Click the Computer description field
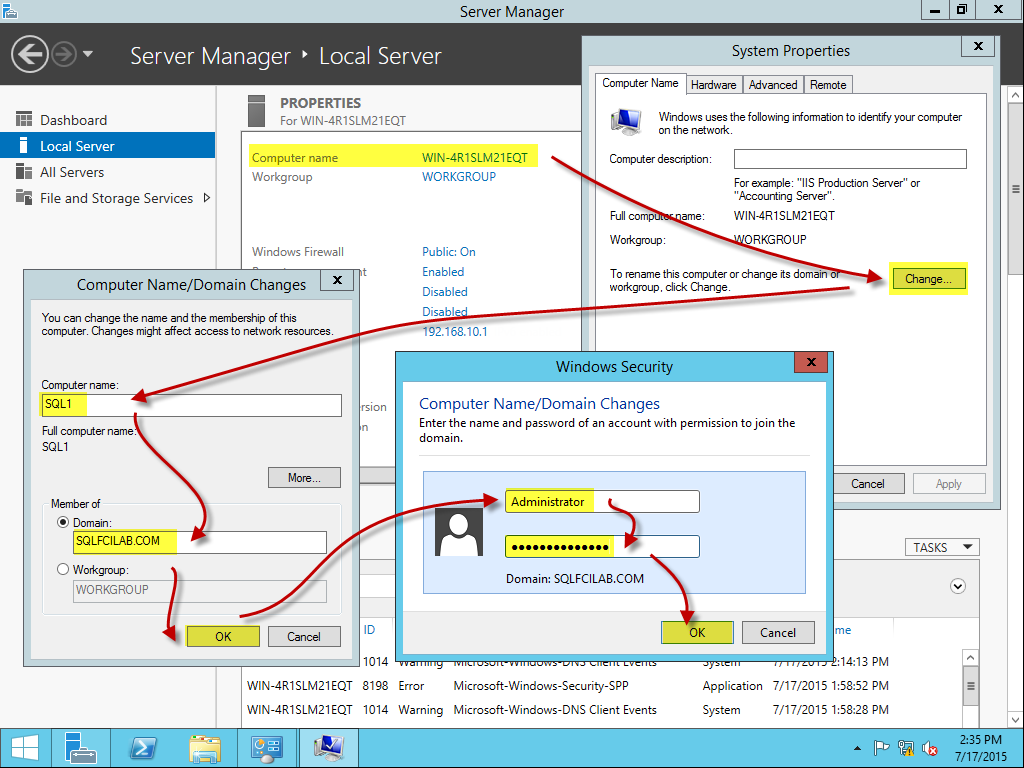The image size is (1024, 768). (850, 159)
